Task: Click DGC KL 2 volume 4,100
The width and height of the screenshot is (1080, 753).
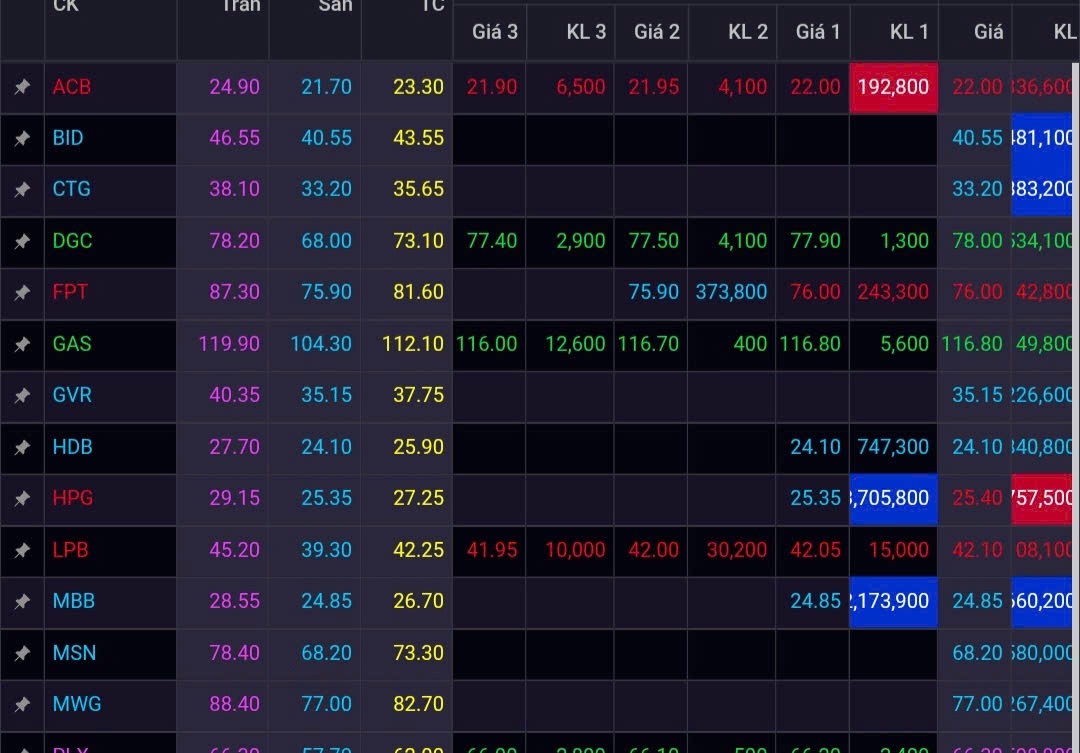Action: [x=742, y=241]
